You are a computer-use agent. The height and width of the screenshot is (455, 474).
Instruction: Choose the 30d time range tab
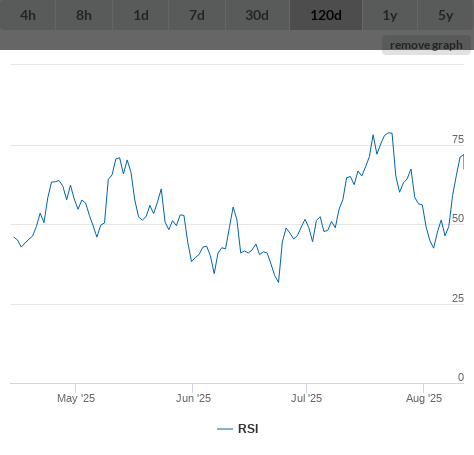pos(257,15)
